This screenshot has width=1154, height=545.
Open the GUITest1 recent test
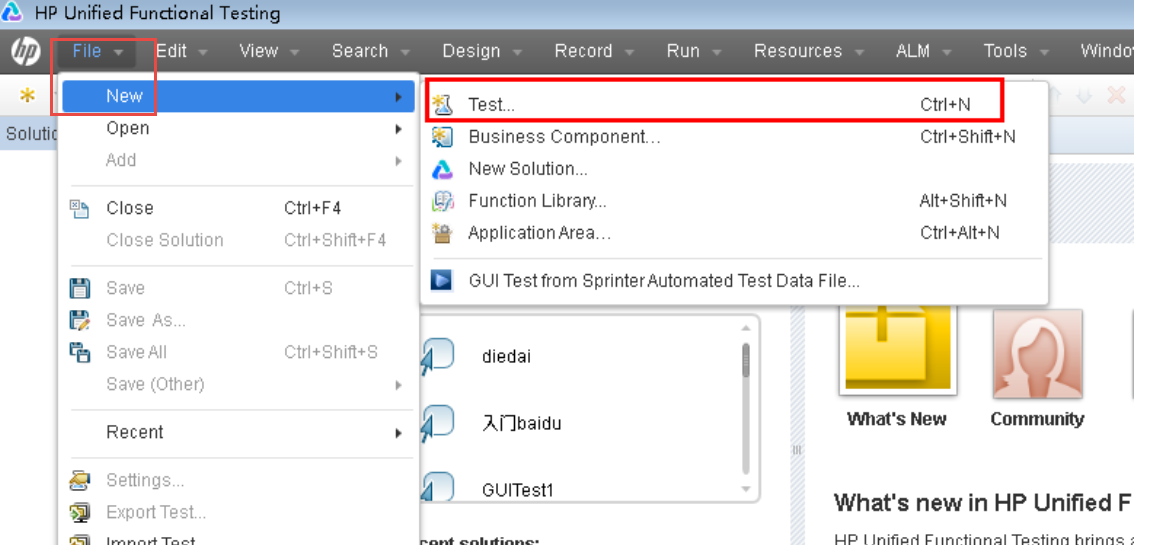point(517,491)
